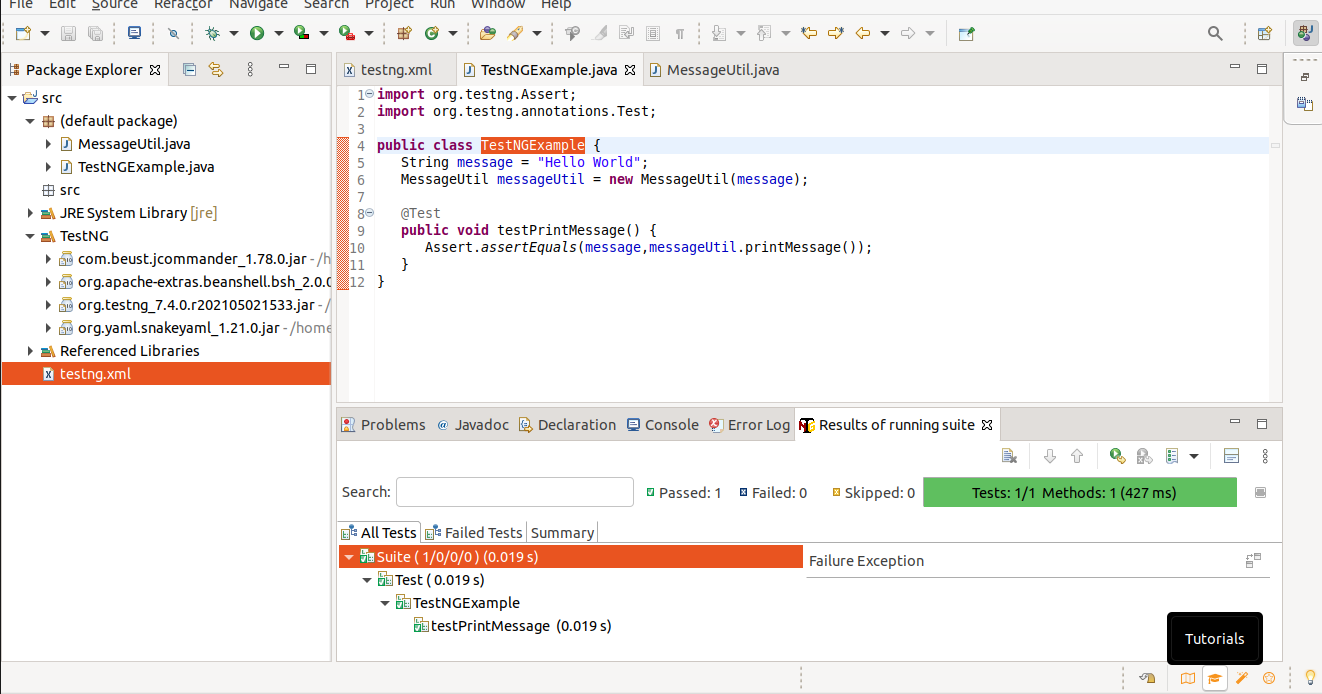
Task: Toggle Link with Editor in Package Explorer
Action: [x=218, y=69]
